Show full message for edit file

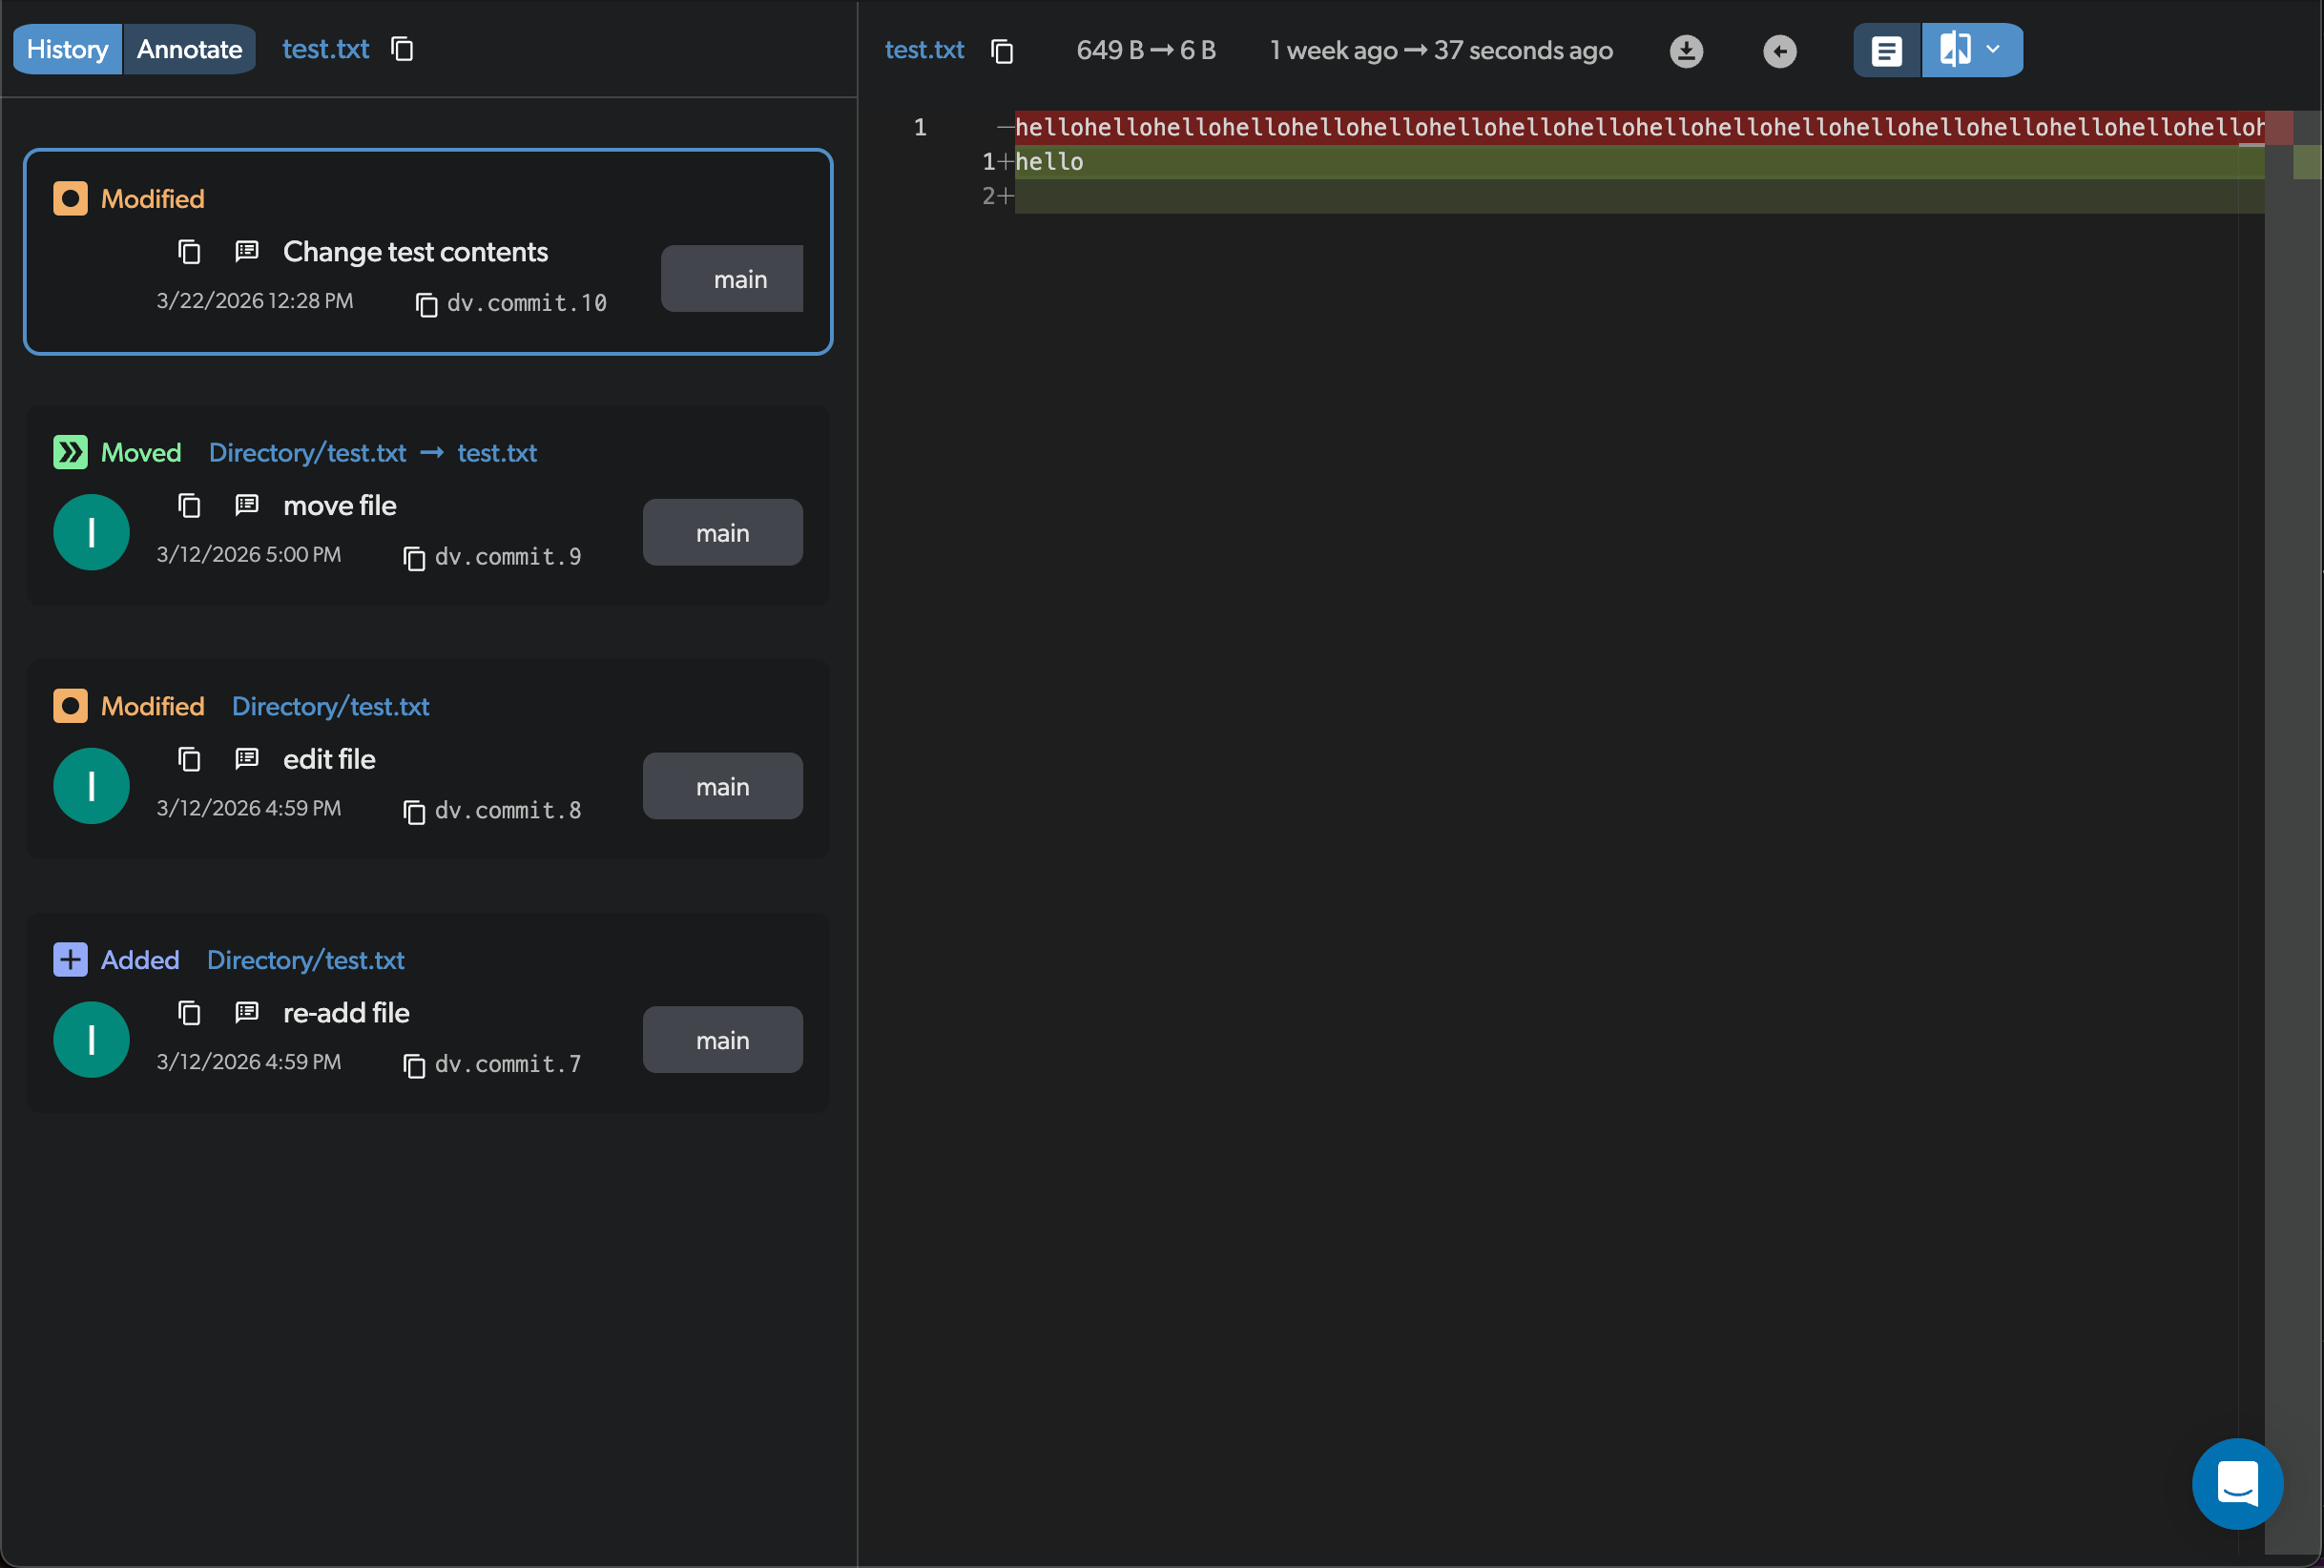tap(247, 759)
